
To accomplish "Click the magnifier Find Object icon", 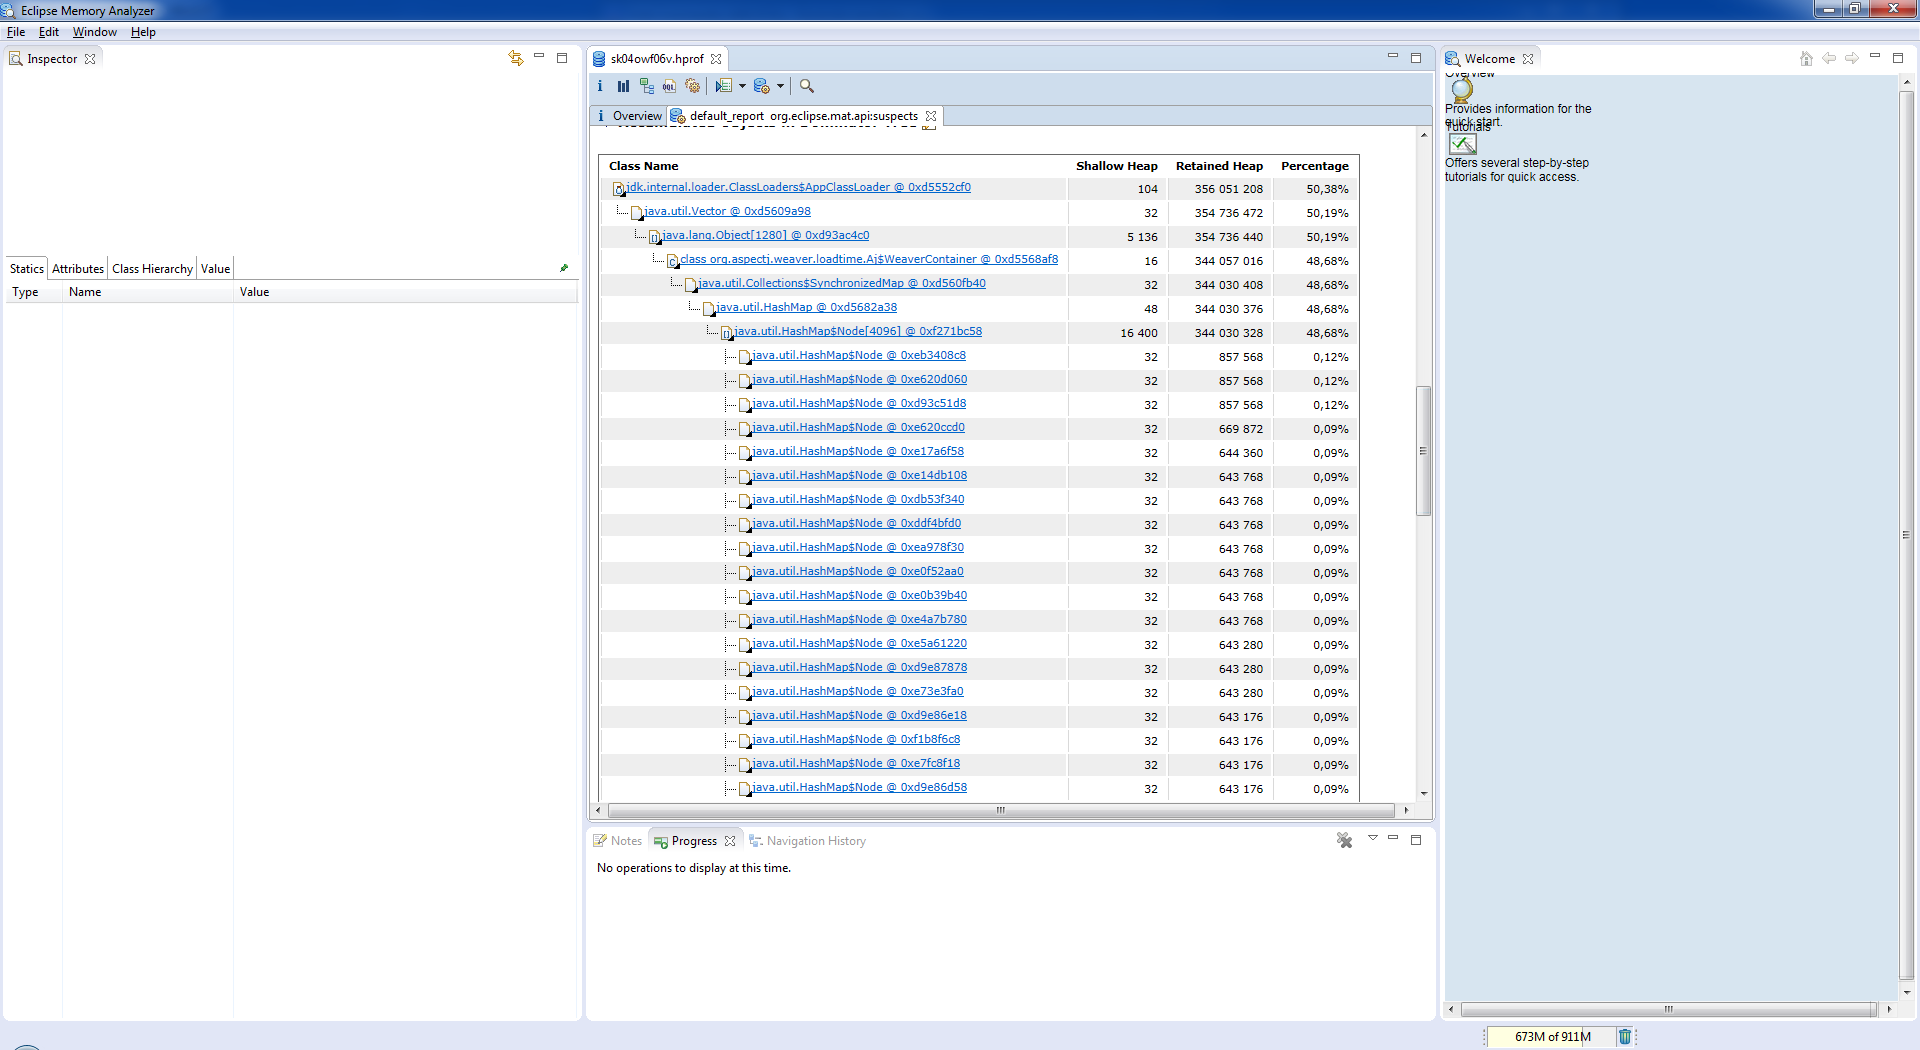I will click(x=807, y=86).
